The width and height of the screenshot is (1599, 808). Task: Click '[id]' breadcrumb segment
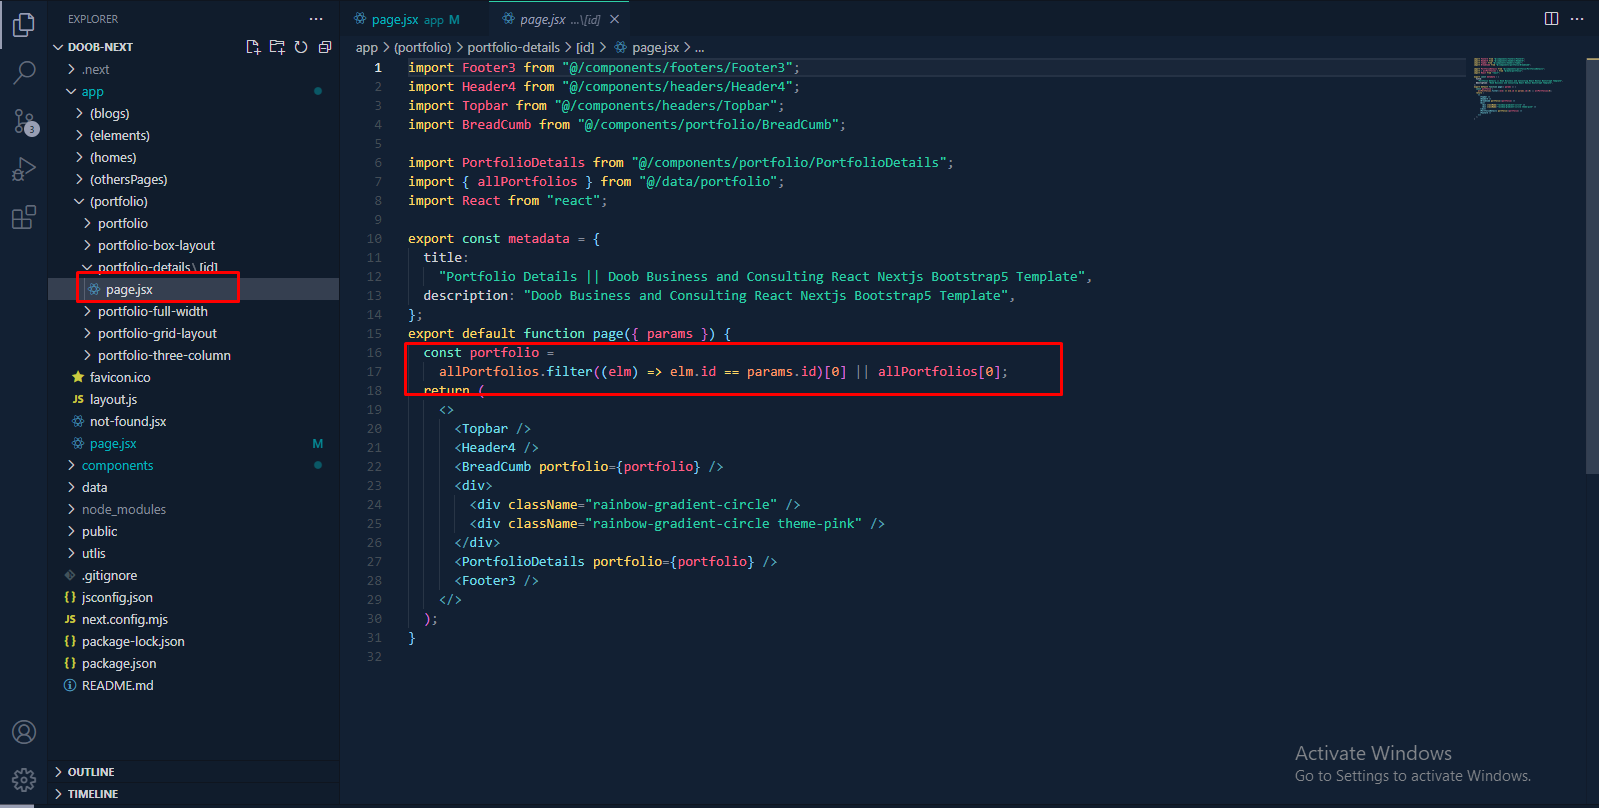586,47
